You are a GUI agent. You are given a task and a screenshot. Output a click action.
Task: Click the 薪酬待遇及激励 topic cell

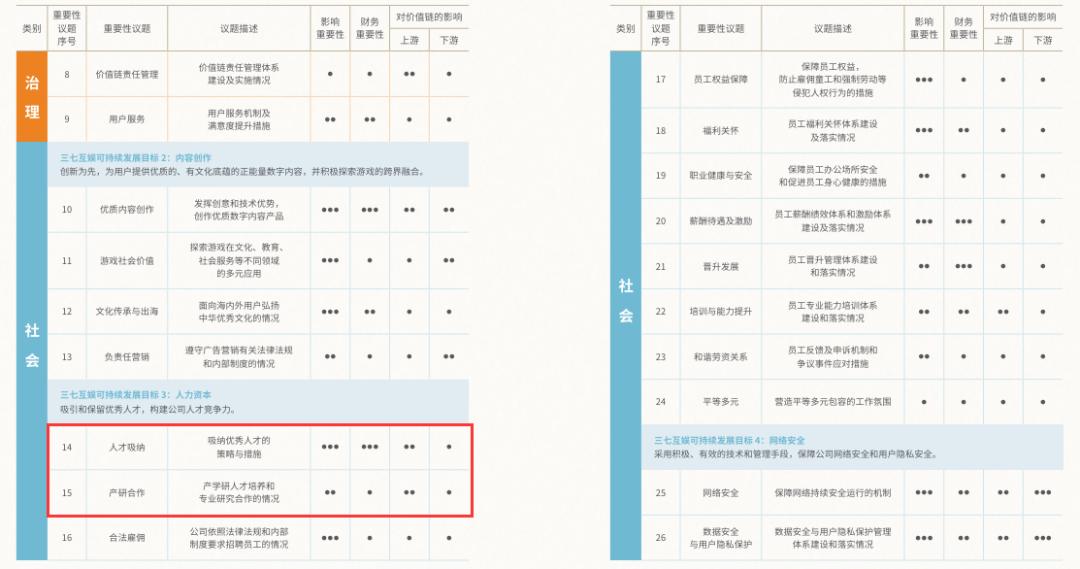coord(720,221)
